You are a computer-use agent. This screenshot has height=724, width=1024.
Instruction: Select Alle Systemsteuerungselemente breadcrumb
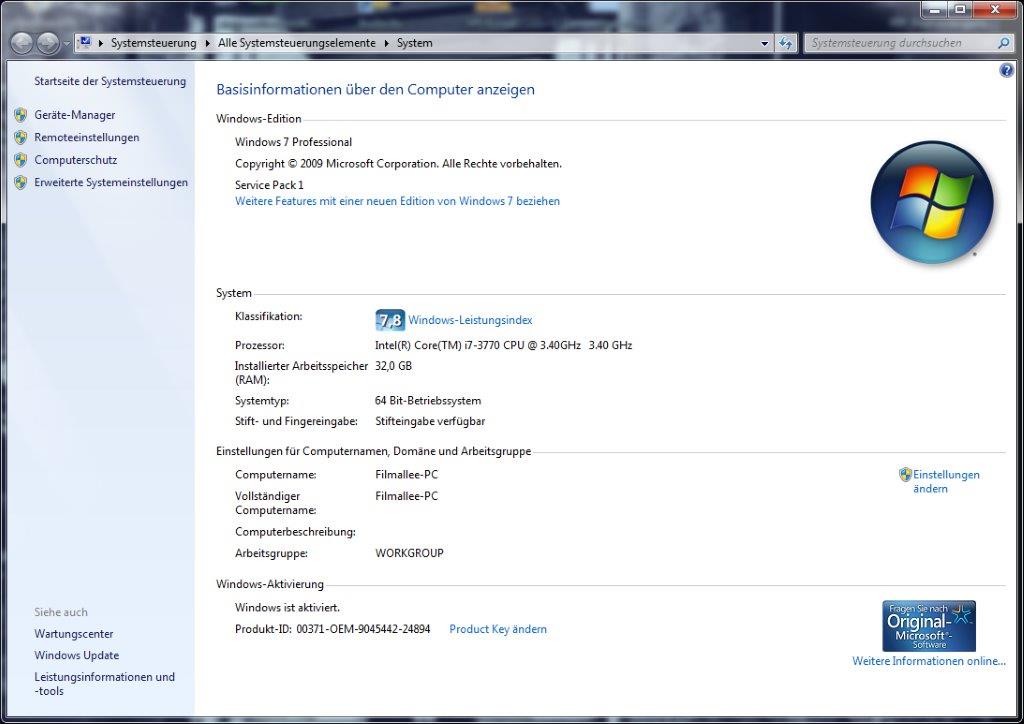click(296, 43)
